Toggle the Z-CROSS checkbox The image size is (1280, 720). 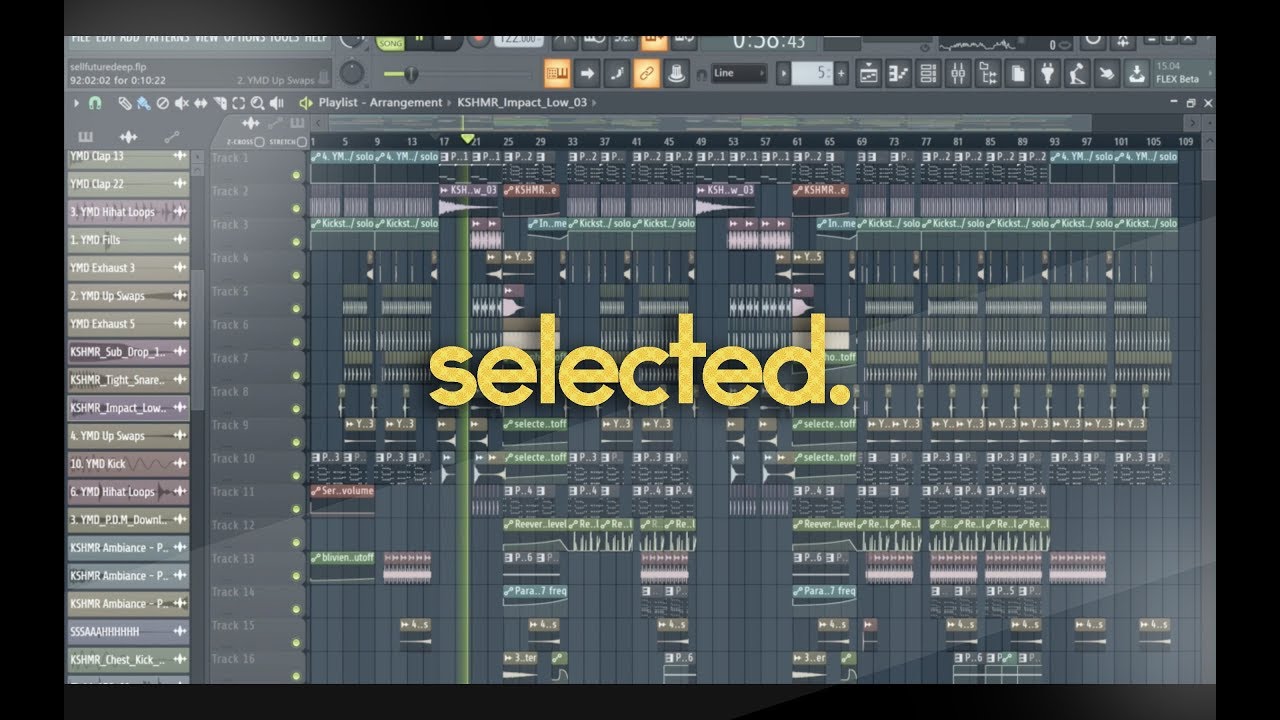point(260,143)
